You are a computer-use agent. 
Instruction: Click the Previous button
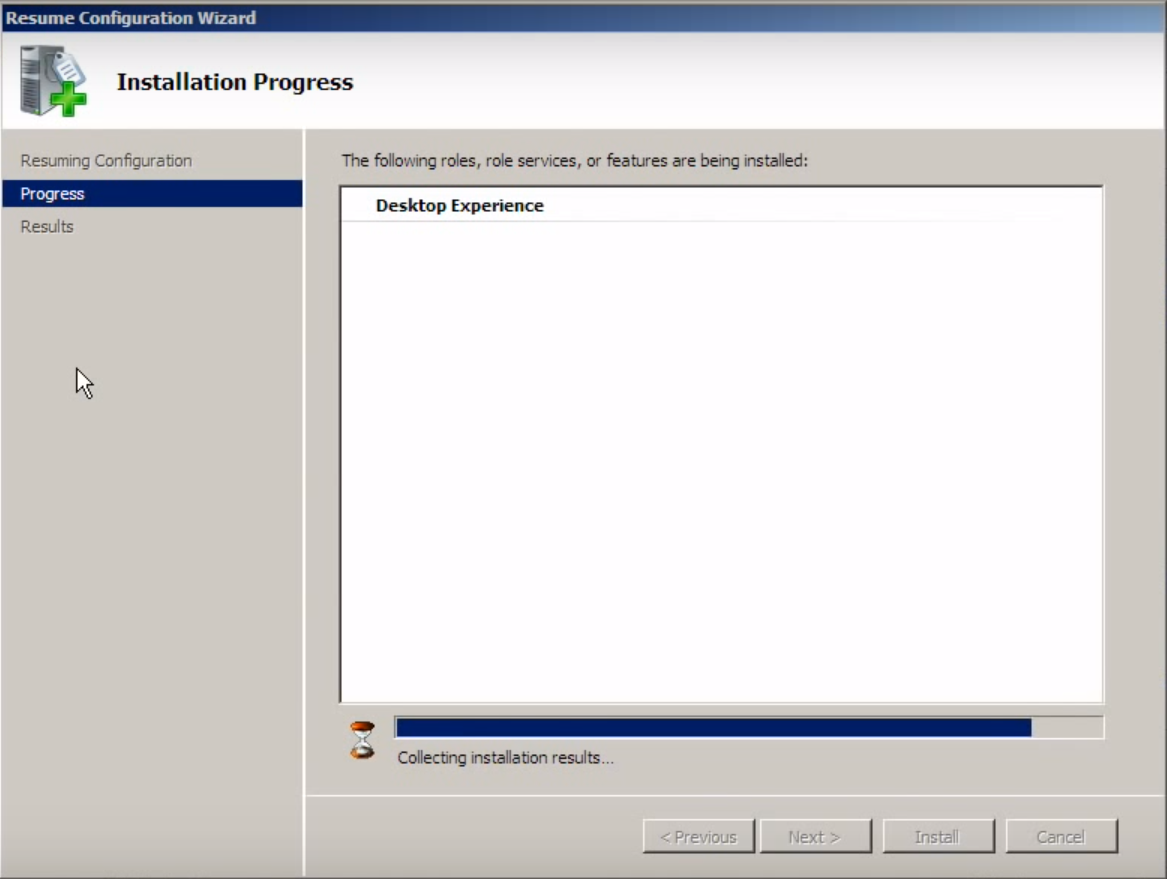point(698,837)
